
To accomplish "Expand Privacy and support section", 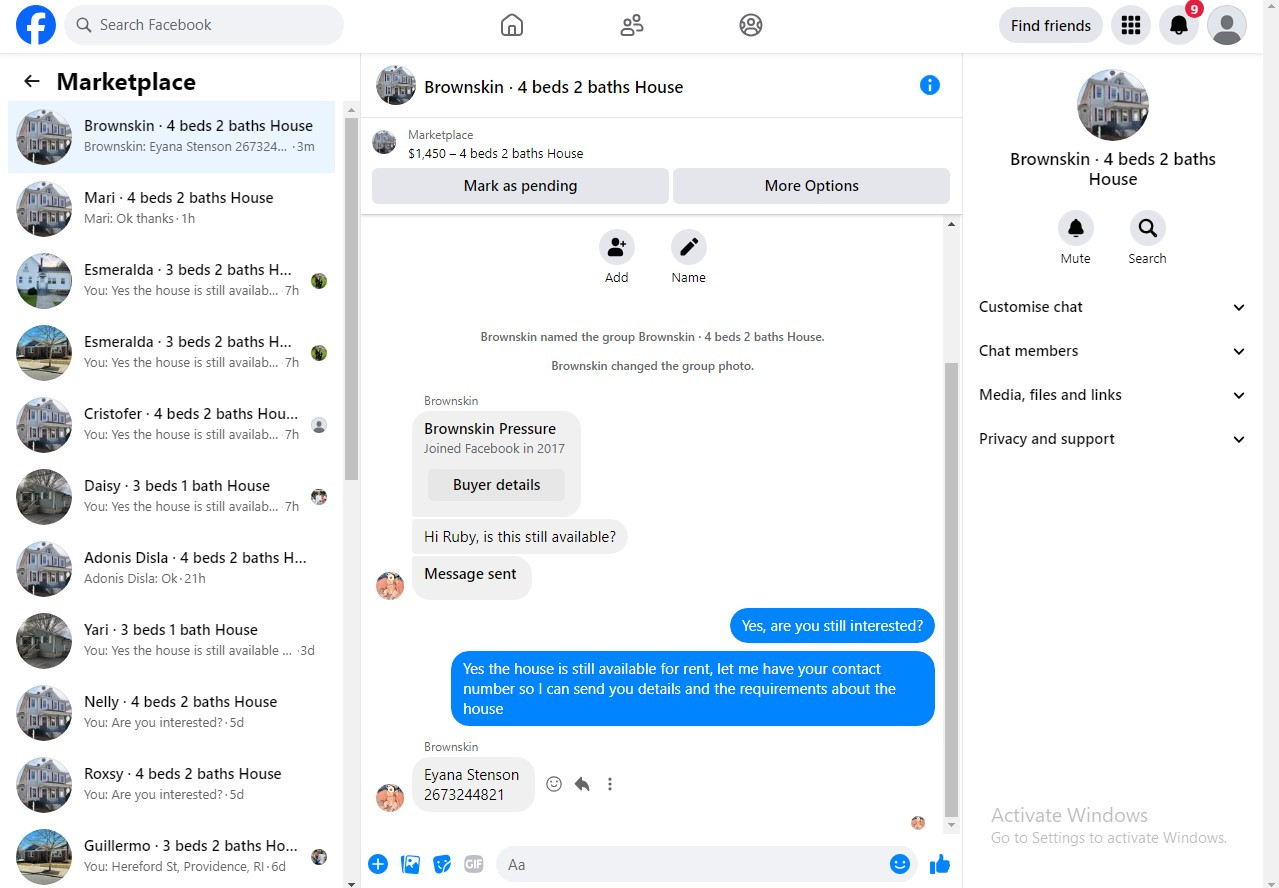I will [1113, 439].
